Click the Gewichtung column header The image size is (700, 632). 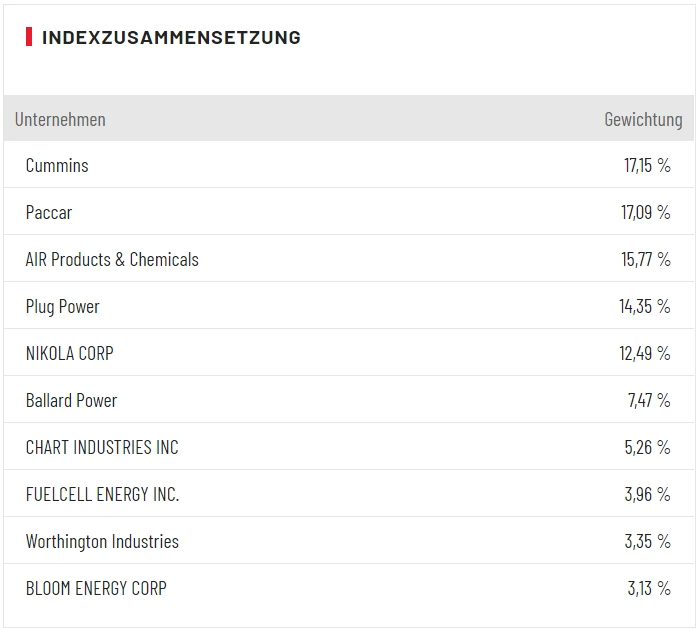pyautogui.click(x=643, y=119)
